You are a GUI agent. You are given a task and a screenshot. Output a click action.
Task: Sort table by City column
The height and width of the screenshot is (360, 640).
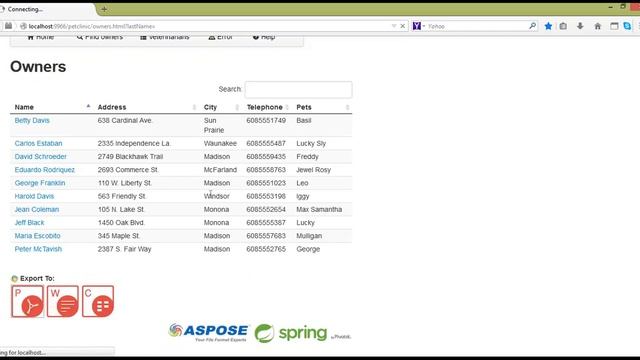pyautogui.click(x=221, y=107)
